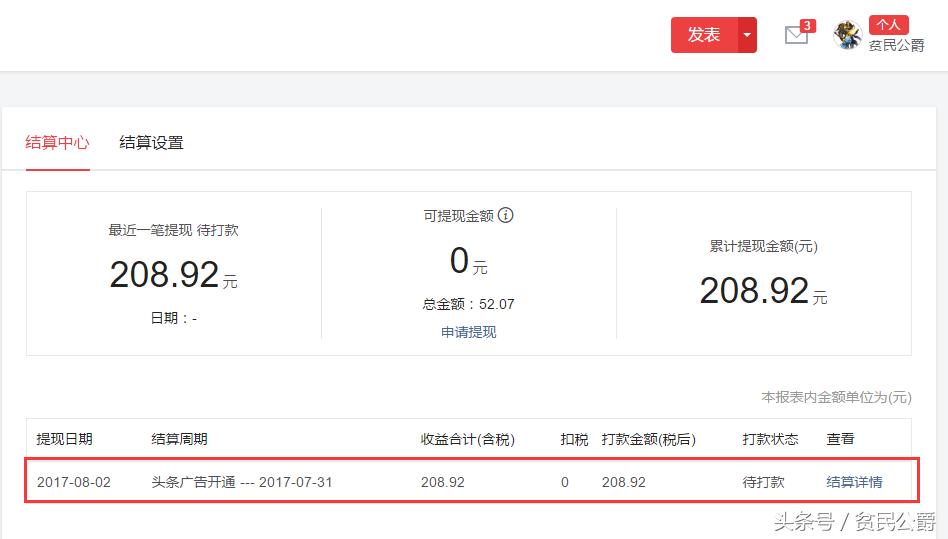948x539 pixels.
Task: Select the 打款状态 column header
Action: pyautogui.click(x=770, y=439)
